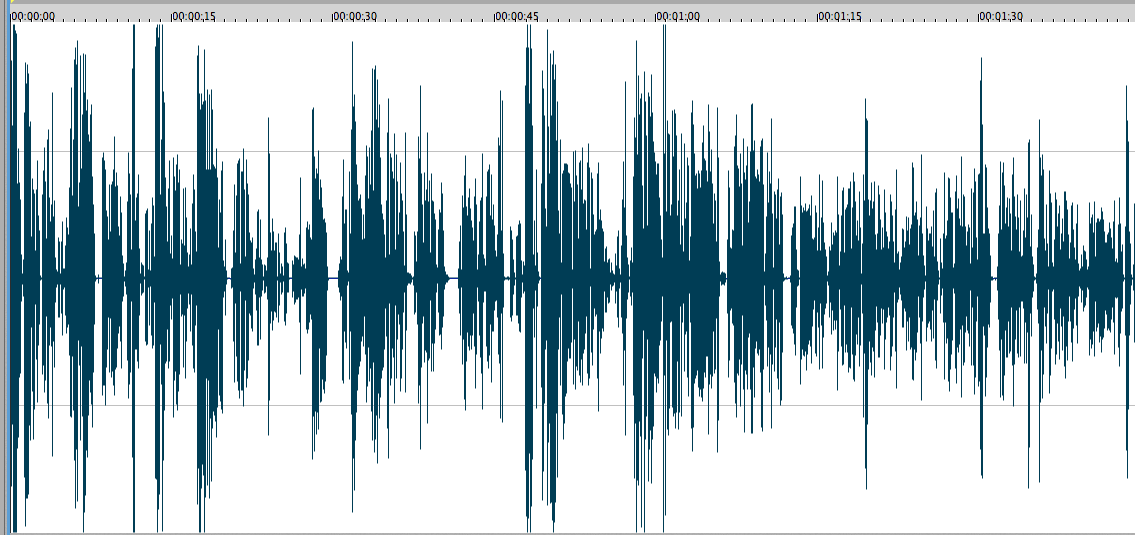This screenshot has height=535, width=1135.
Task: Click the 00:00:45 mark on ruler
Action: [x=517, y=16]
